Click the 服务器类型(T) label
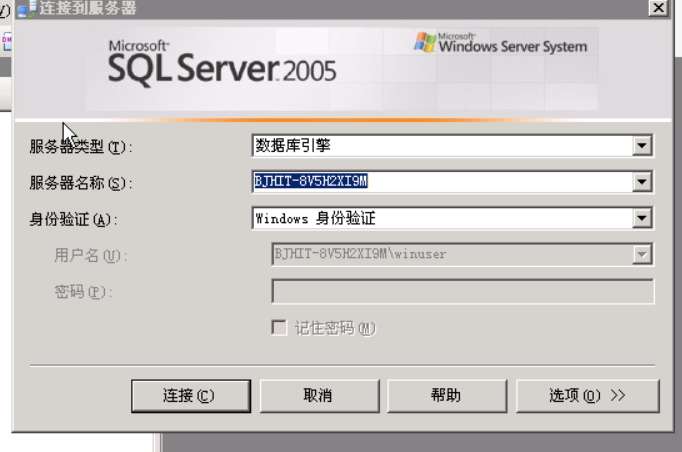The width and height of the screenshot is (682, 452). click(x=80, y=147)
